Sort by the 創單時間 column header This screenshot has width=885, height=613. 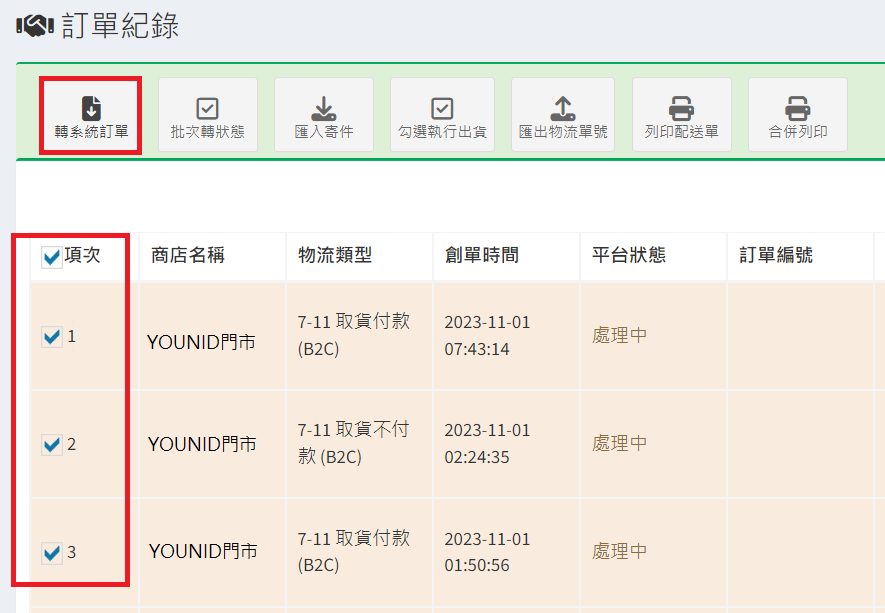(482, 256)
